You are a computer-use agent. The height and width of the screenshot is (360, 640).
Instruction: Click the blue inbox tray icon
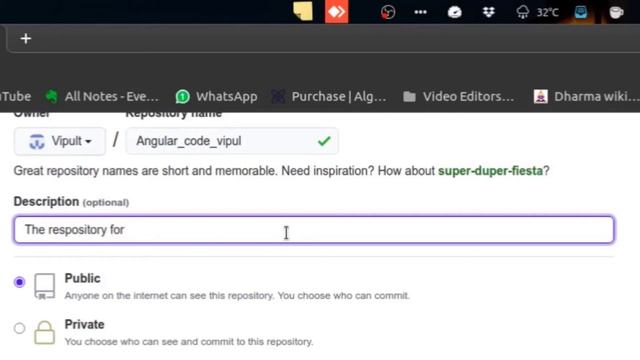coord(581,12)
